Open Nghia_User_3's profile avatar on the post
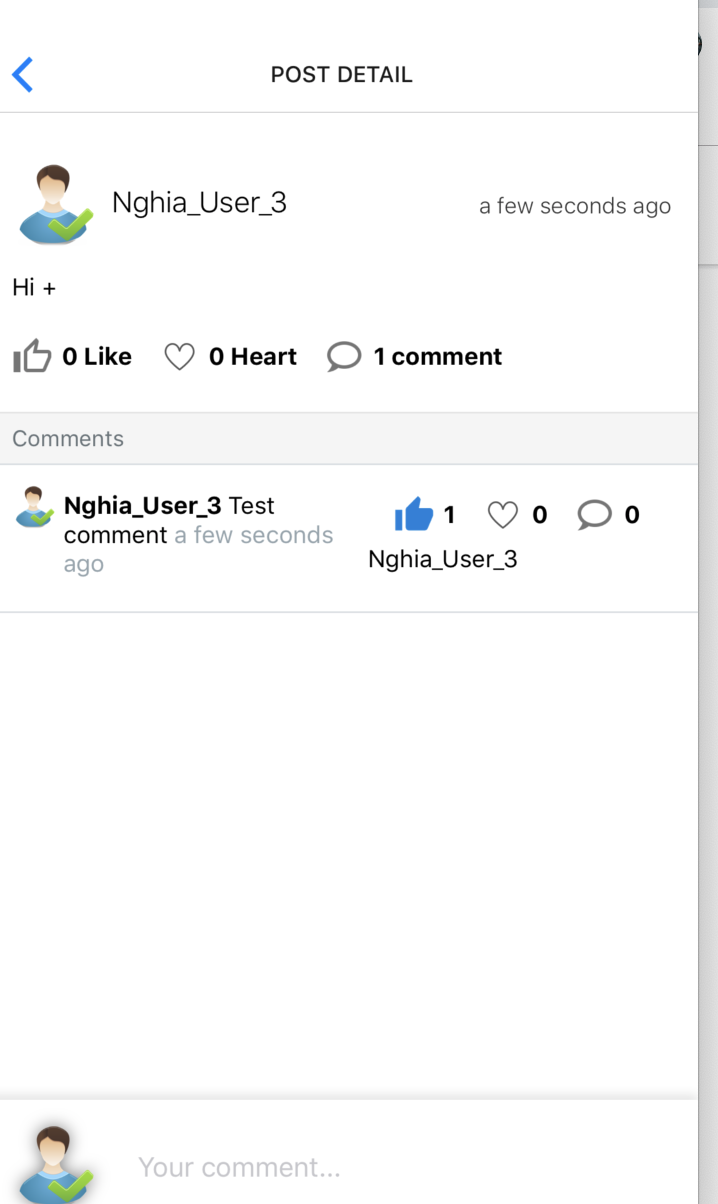 tap(55, 202)
